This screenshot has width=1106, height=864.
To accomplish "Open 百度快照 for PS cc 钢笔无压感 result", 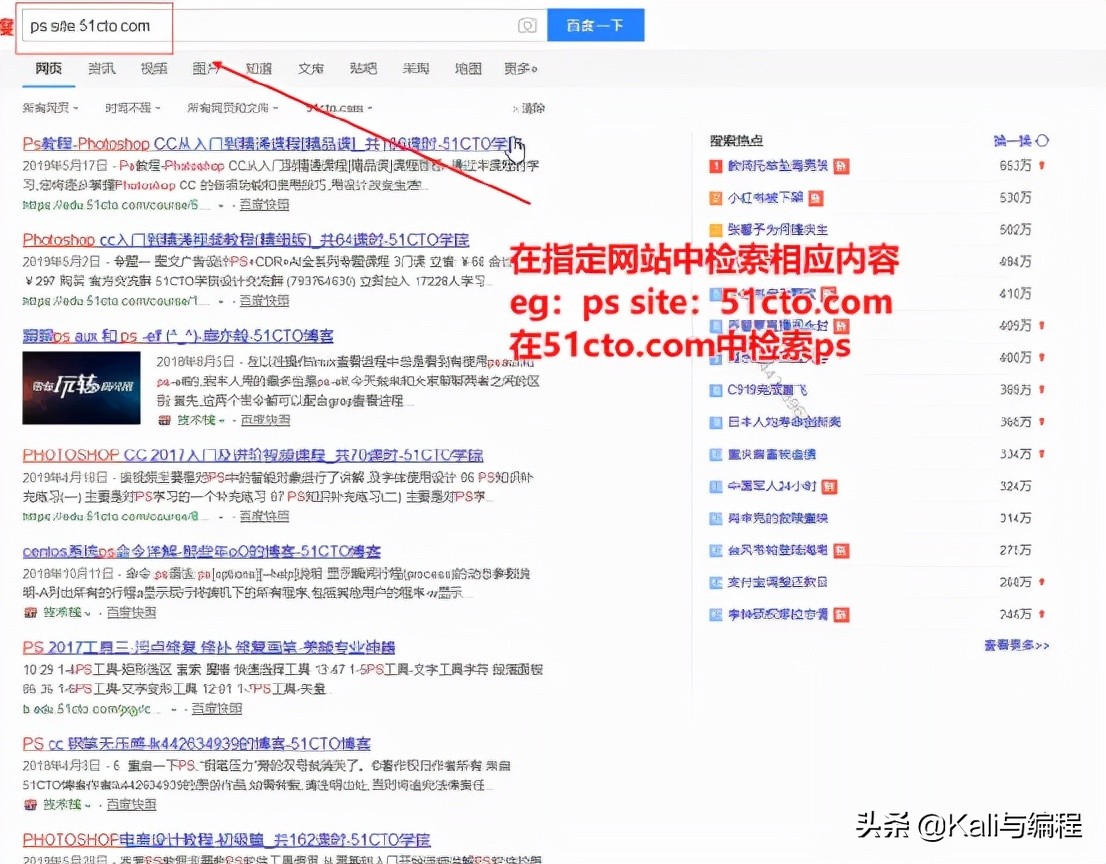I will [131, 804].
